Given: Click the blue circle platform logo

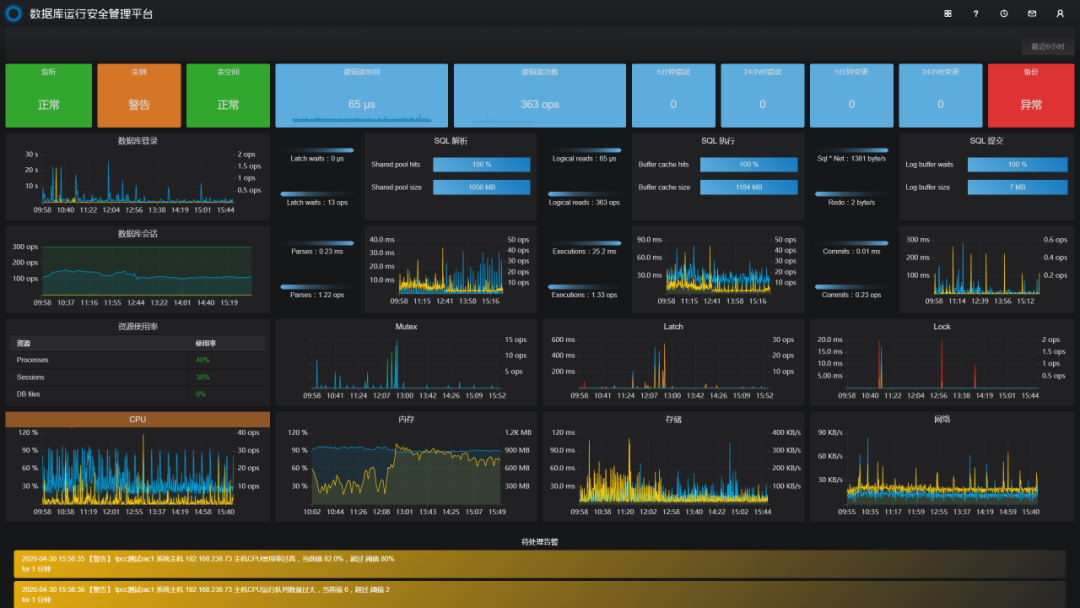Looking at the screenshot, I should [13, 14].
